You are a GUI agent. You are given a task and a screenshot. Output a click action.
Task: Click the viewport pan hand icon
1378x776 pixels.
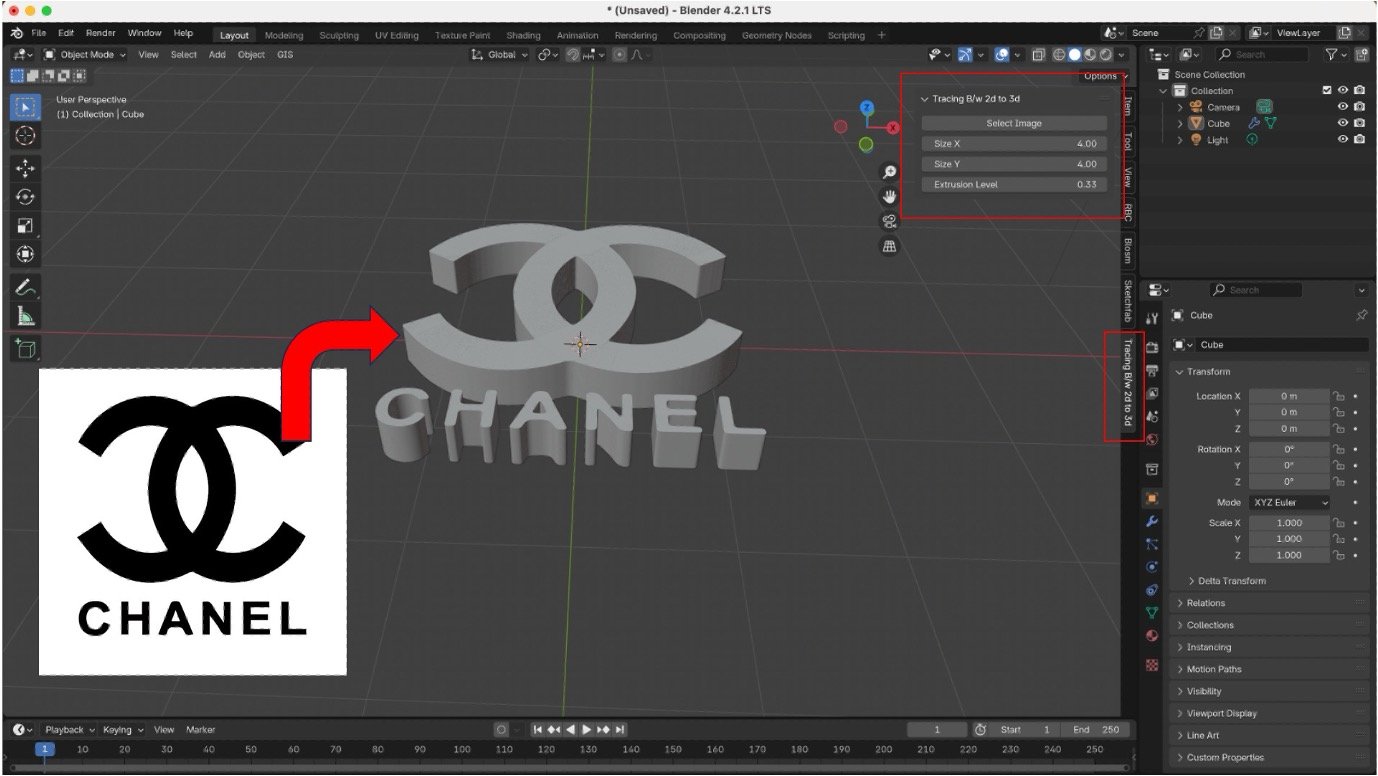(x=889, y=196)
